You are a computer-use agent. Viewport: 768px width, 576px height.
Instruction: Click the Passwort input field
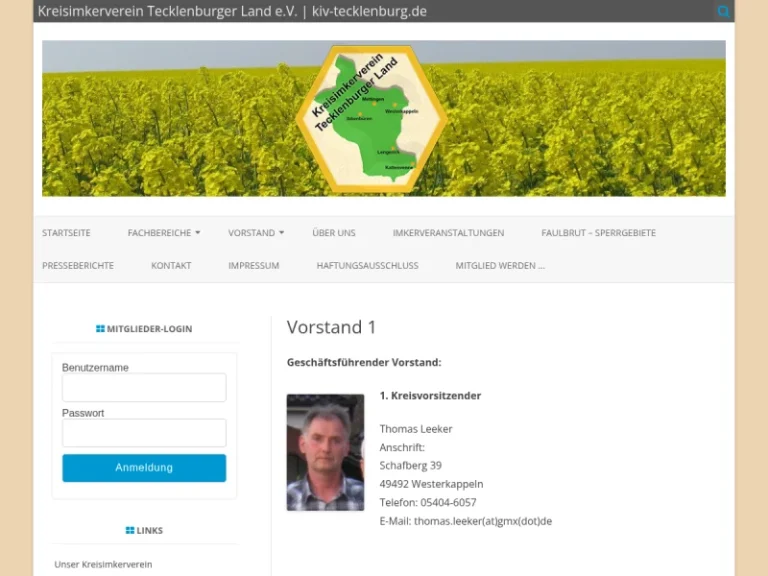[144, 432]
